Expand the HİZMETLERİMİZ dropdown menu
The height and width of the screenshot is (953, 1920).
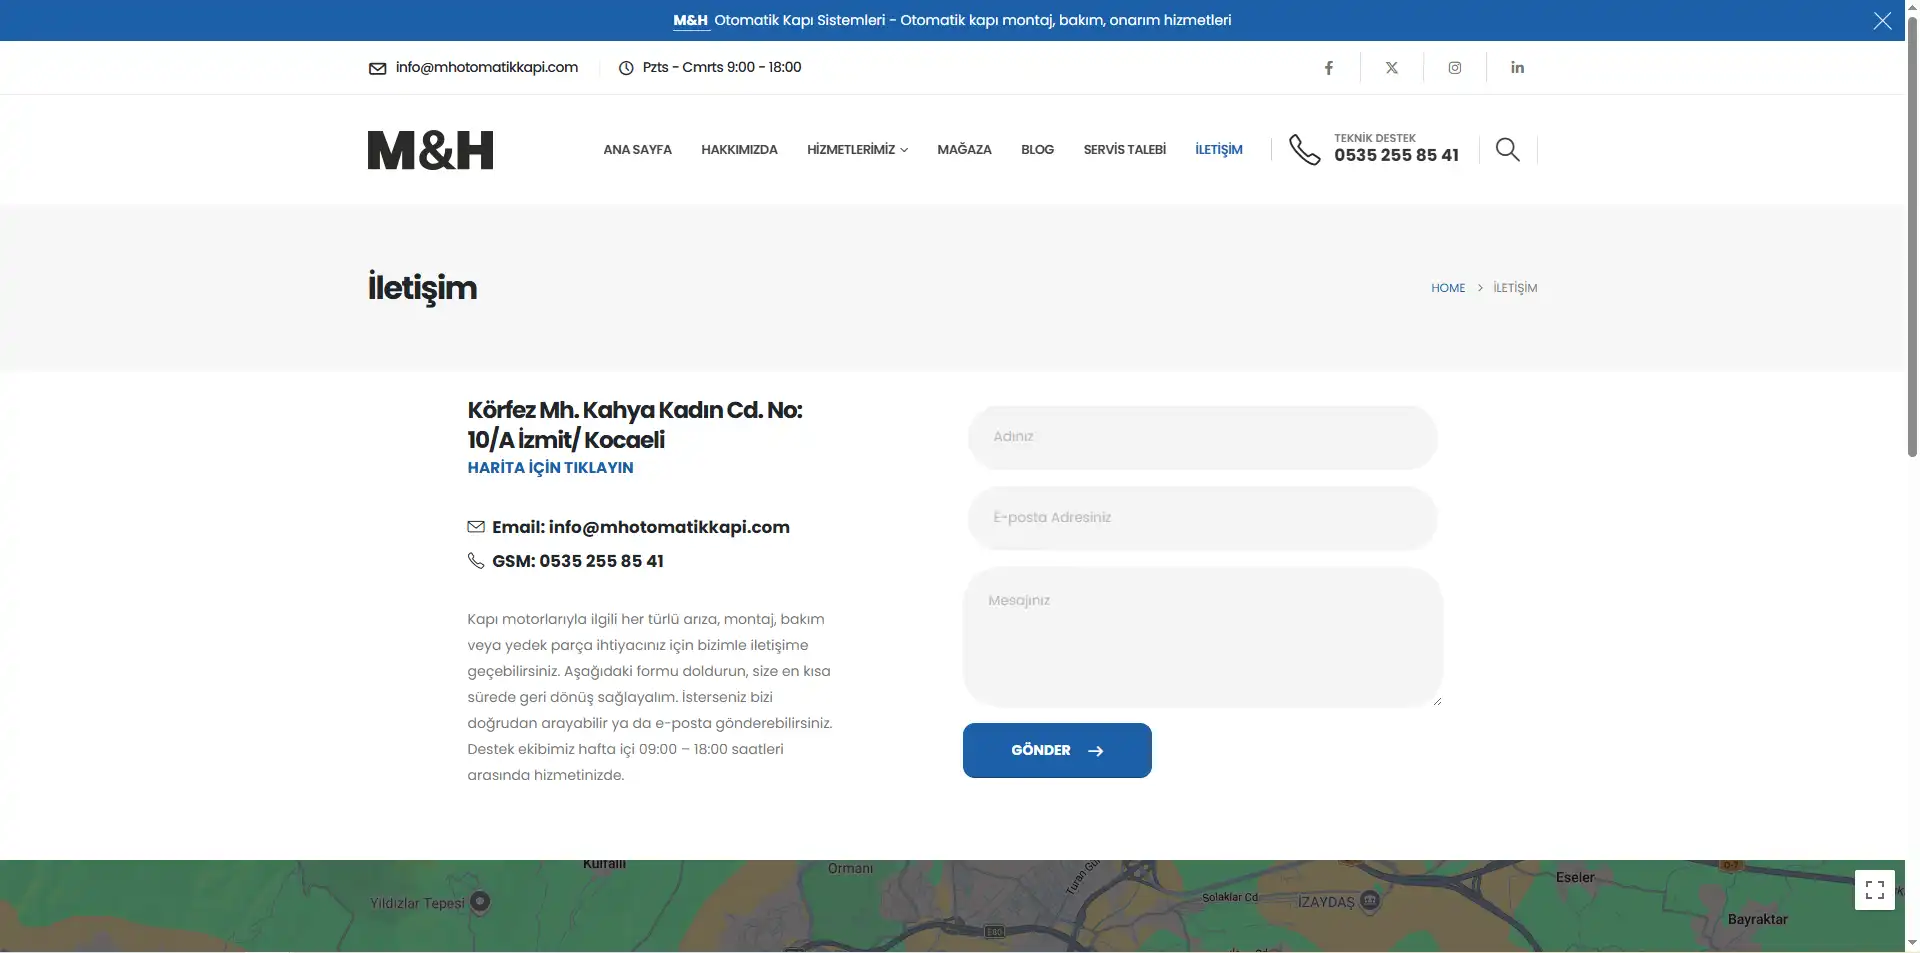857,150
